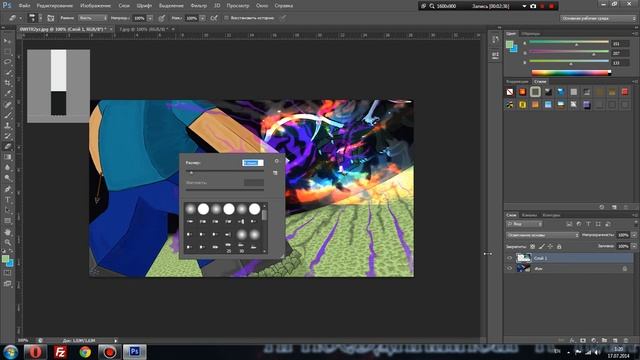Click the brush size input field
This screenshot has height=360, width=640.
click(253, 163)
